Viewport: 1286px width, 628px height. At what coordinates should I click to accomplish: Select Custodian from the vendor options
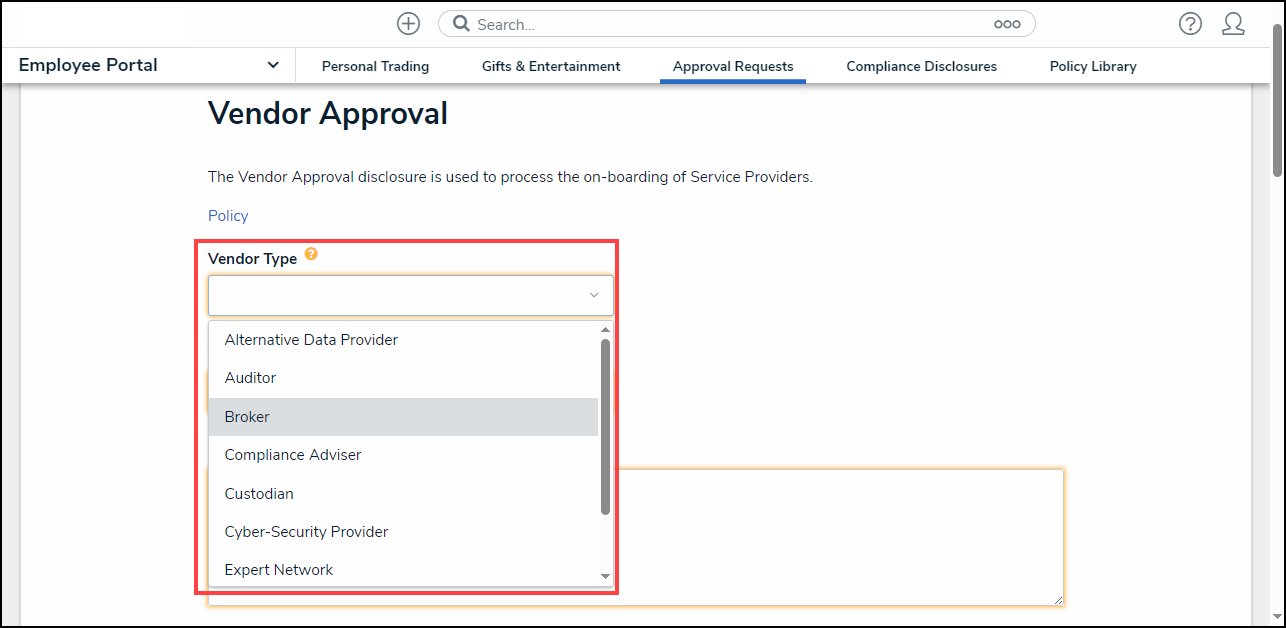(x=259, y=493)
